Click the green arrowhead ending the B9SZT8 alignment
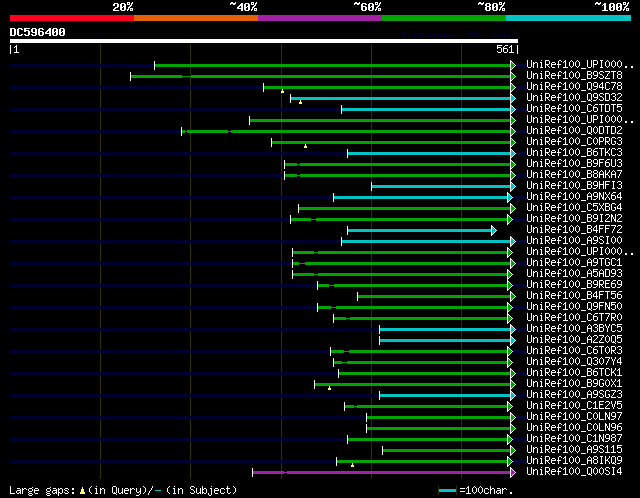The width and height of the screenshot is (640, 498). pyautogui.click(x=513, y=76)
